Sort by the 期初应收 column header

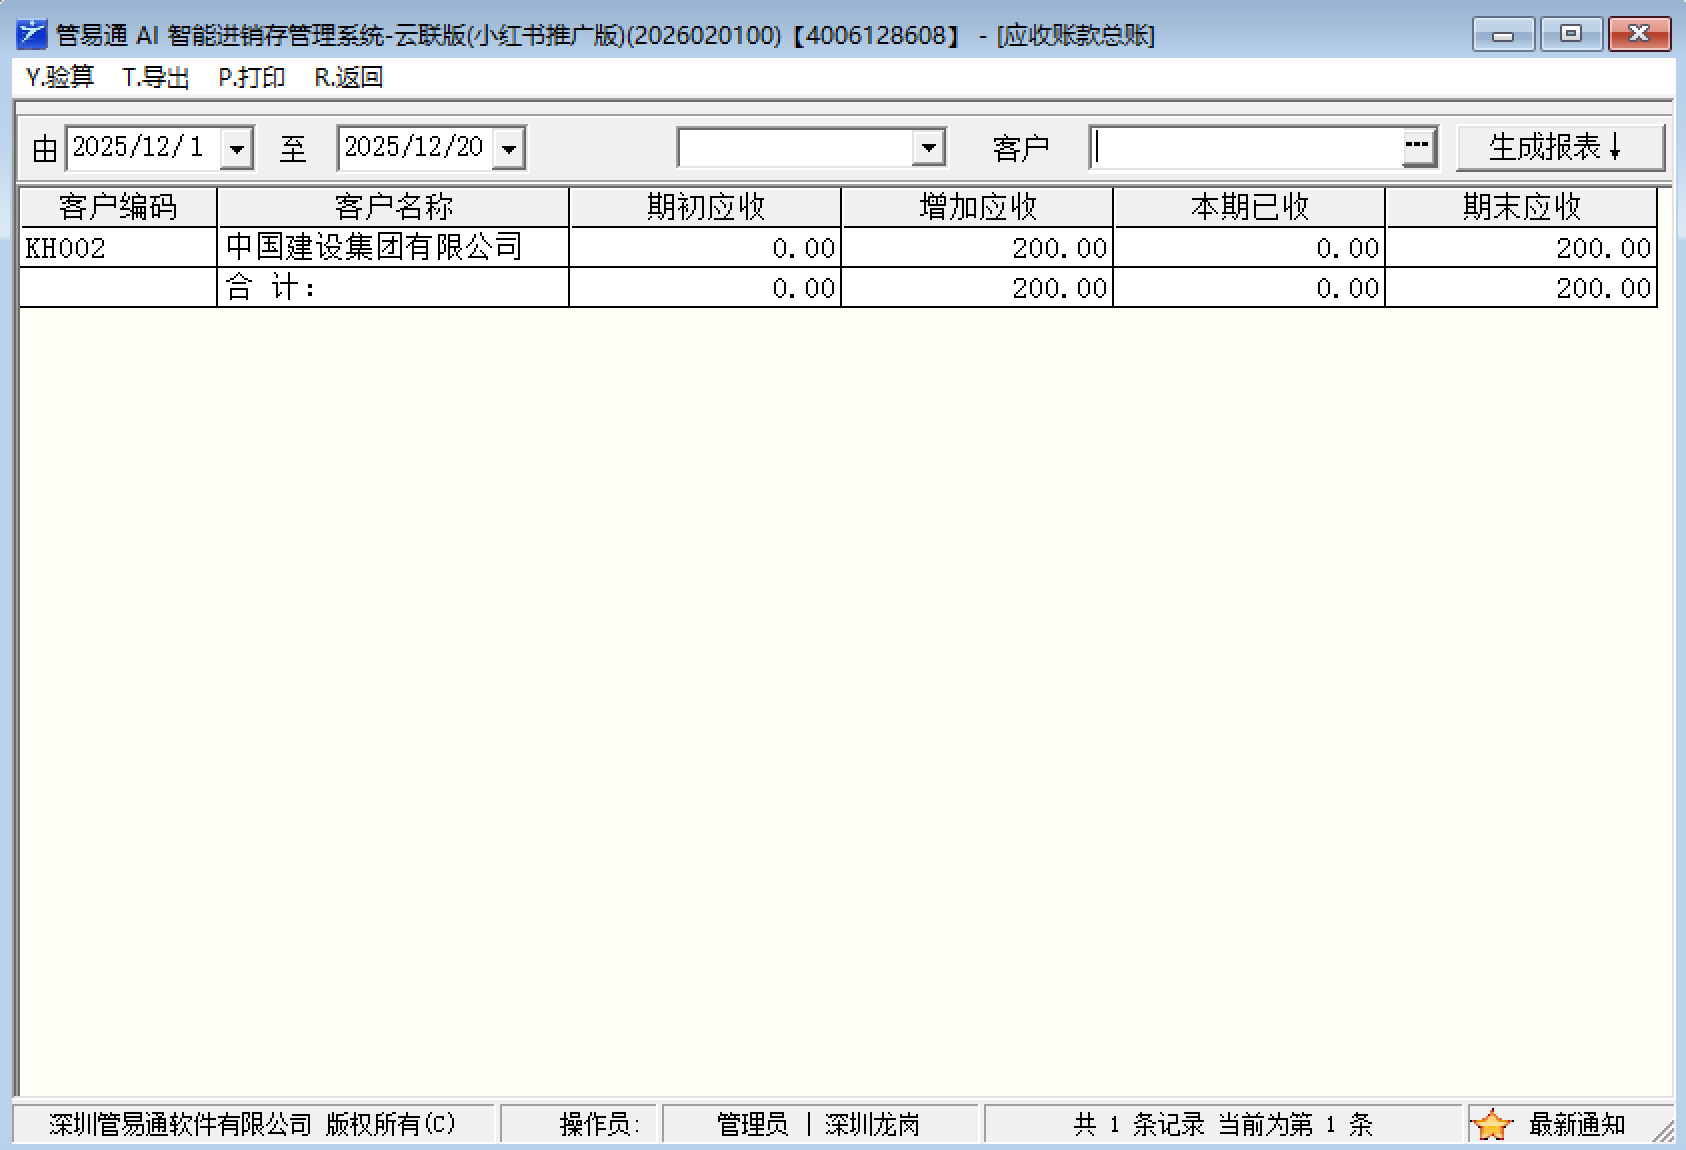click(705, 207)
